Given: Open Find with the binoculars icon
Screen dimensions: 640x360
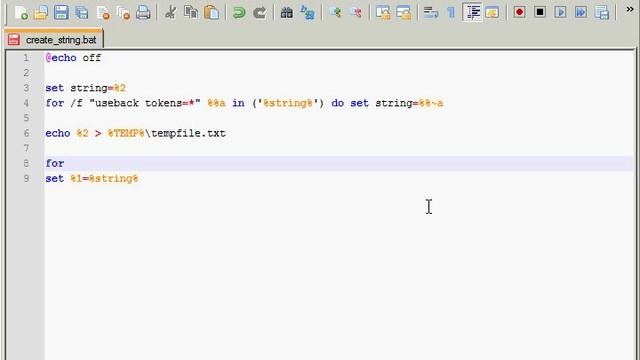Looking at the screenshot, I should click(287, 13).
